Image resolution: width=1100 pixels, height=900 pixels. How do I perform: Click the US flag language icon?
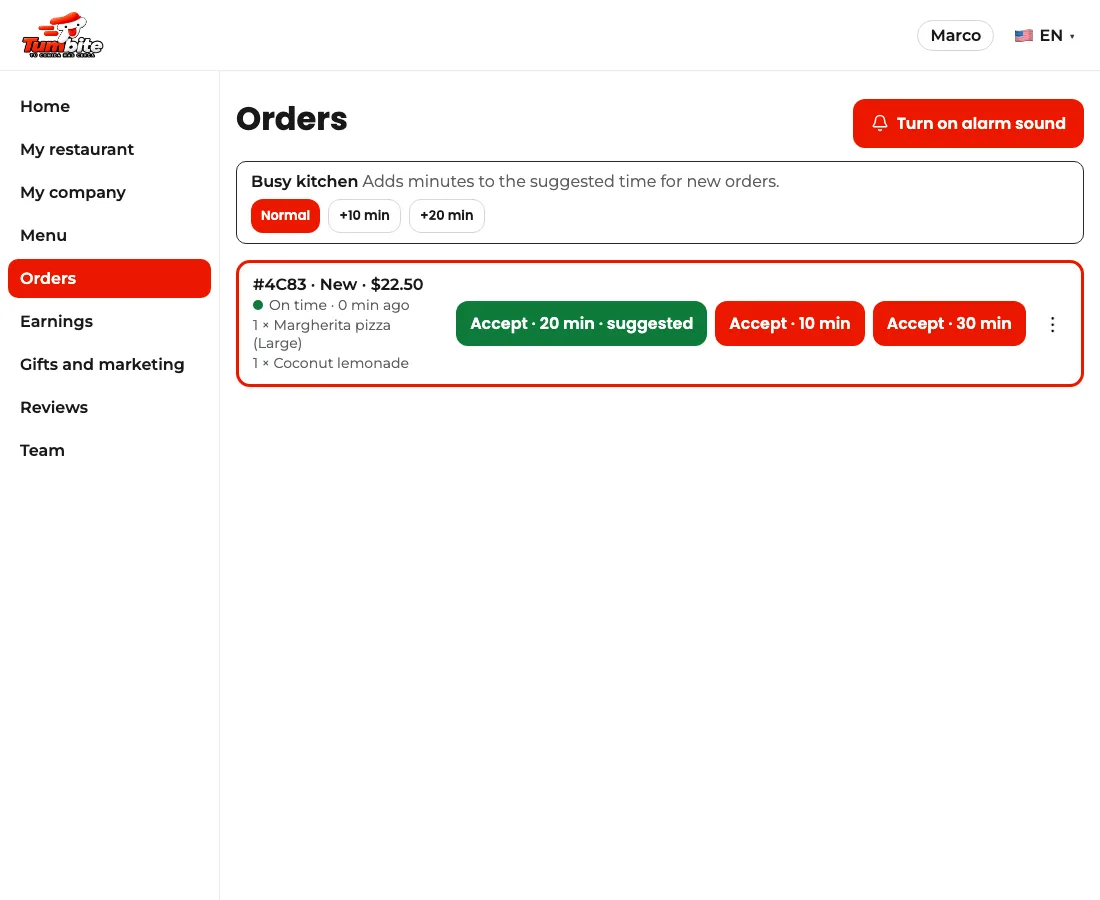[x=1024, y=36]
